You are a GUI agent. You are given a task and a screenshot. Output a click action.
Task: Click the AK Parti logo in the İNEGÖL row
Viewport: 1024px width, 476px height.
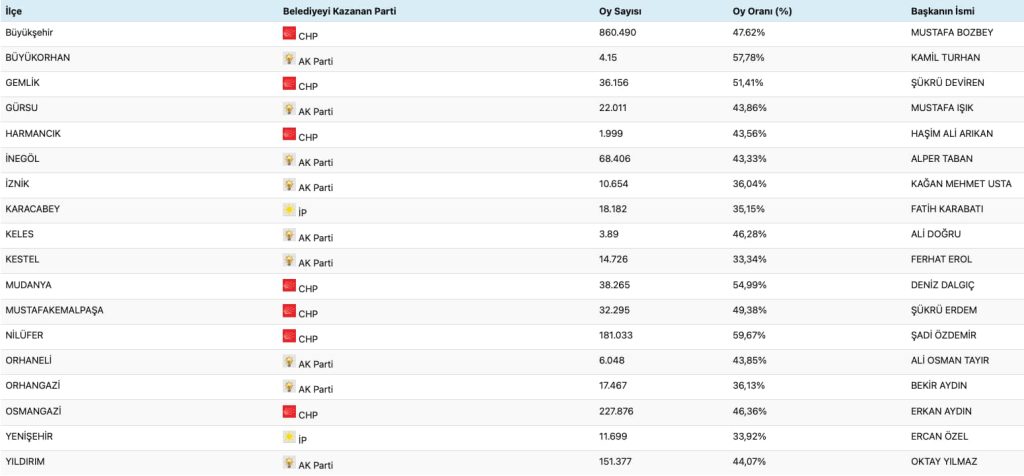[290, 160]
